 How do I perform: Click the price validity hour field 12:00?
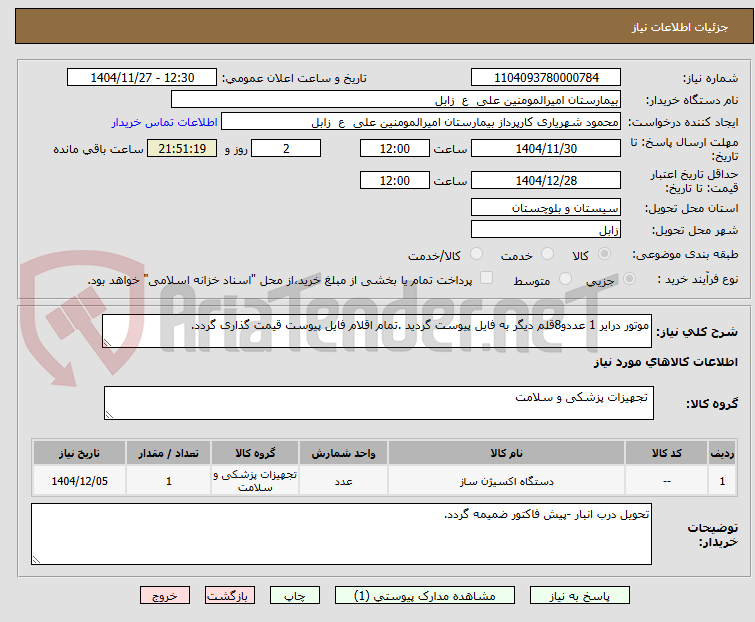[x=394, y=180]
